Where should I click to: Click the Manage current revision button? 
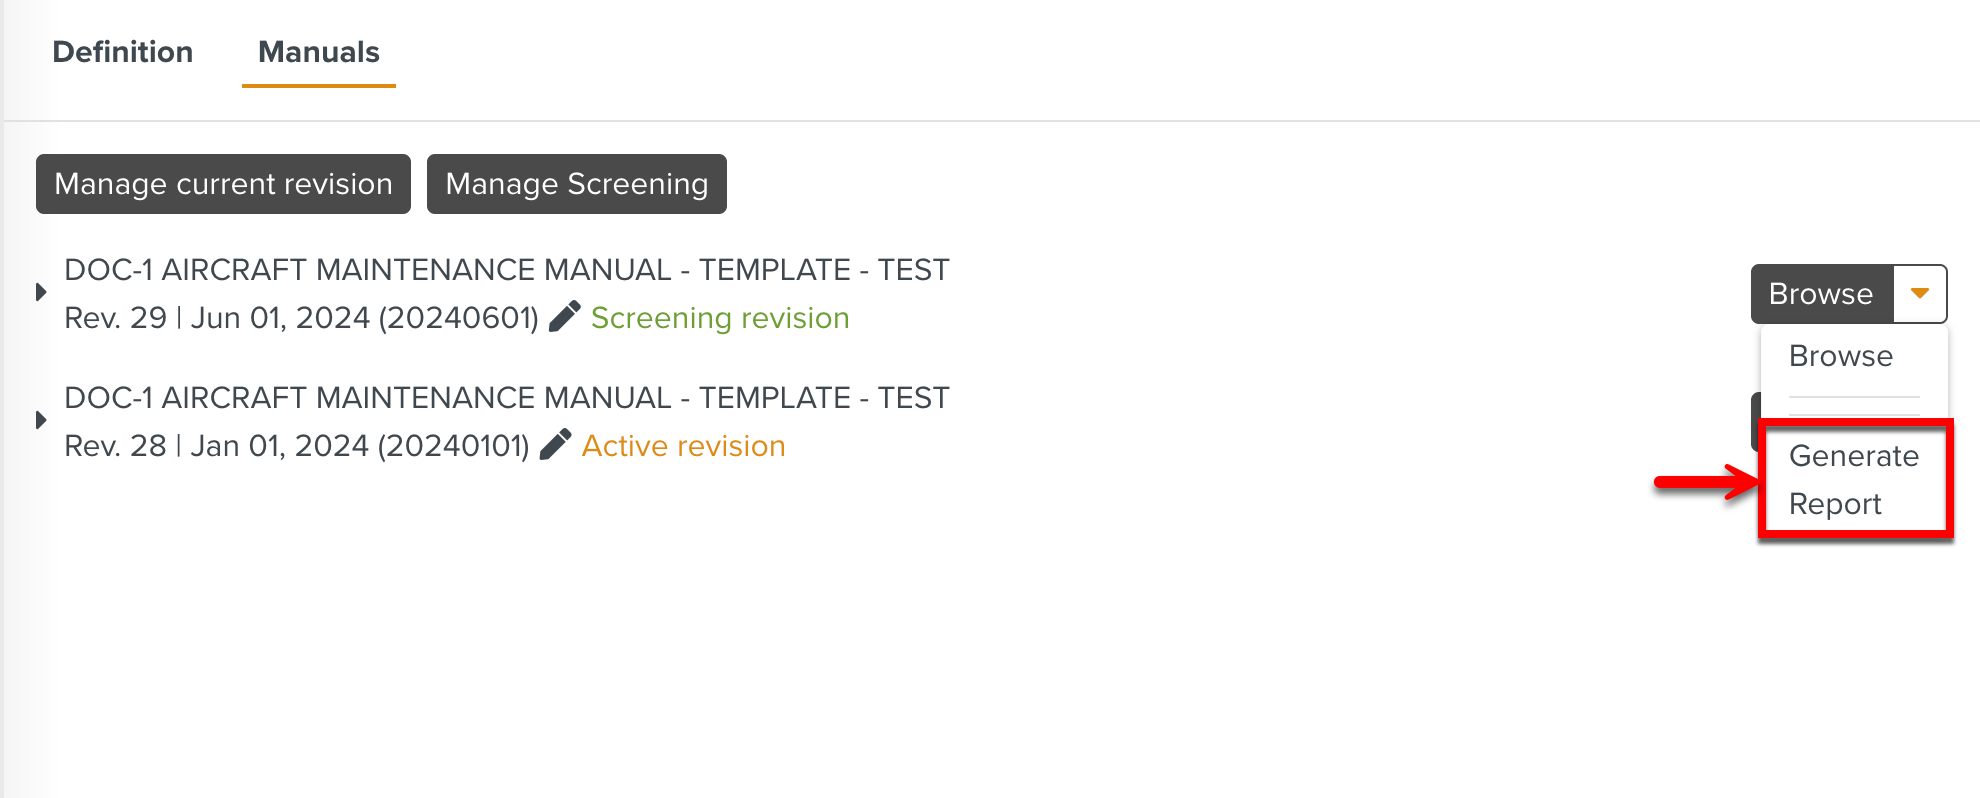223,184
